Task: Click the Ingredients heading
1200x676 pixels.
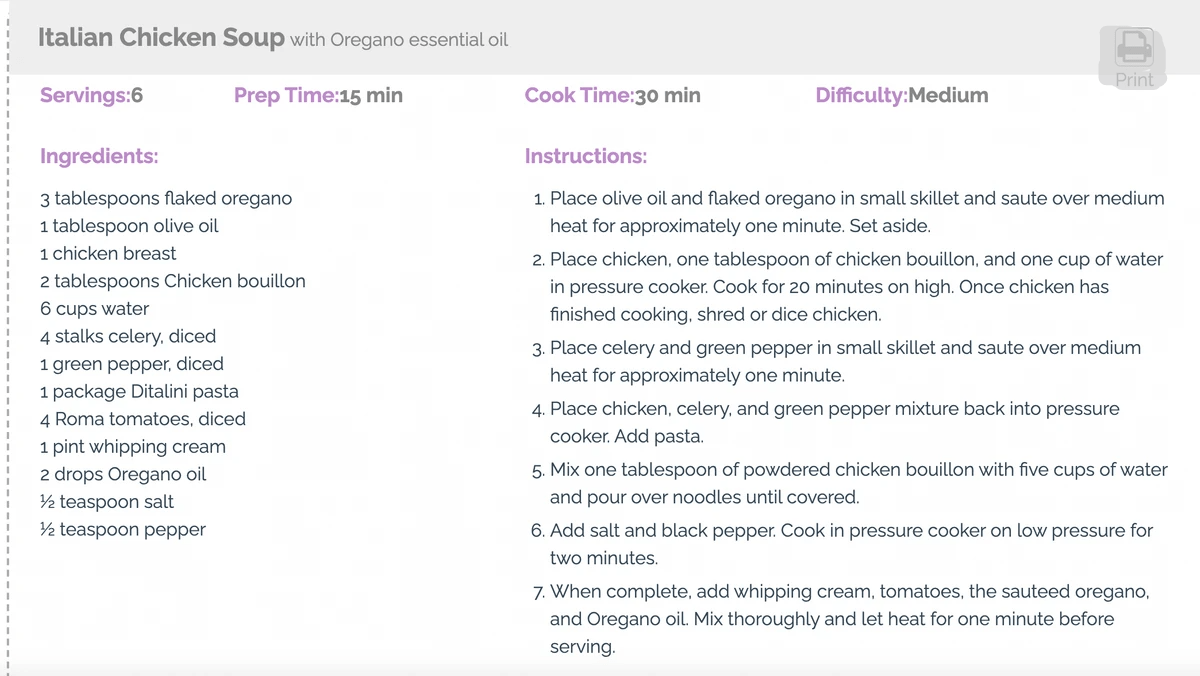Action: coord(99,157)
